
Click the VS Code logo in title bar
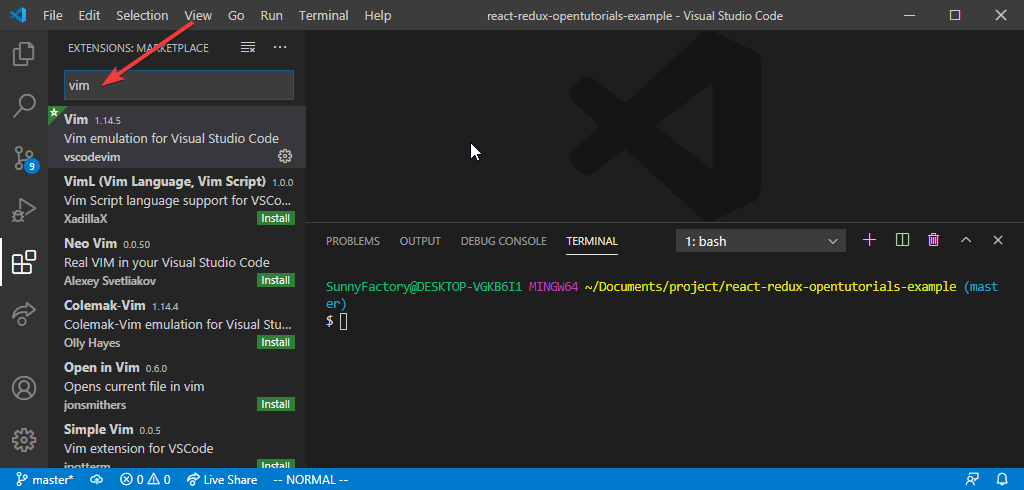[18, 15]
